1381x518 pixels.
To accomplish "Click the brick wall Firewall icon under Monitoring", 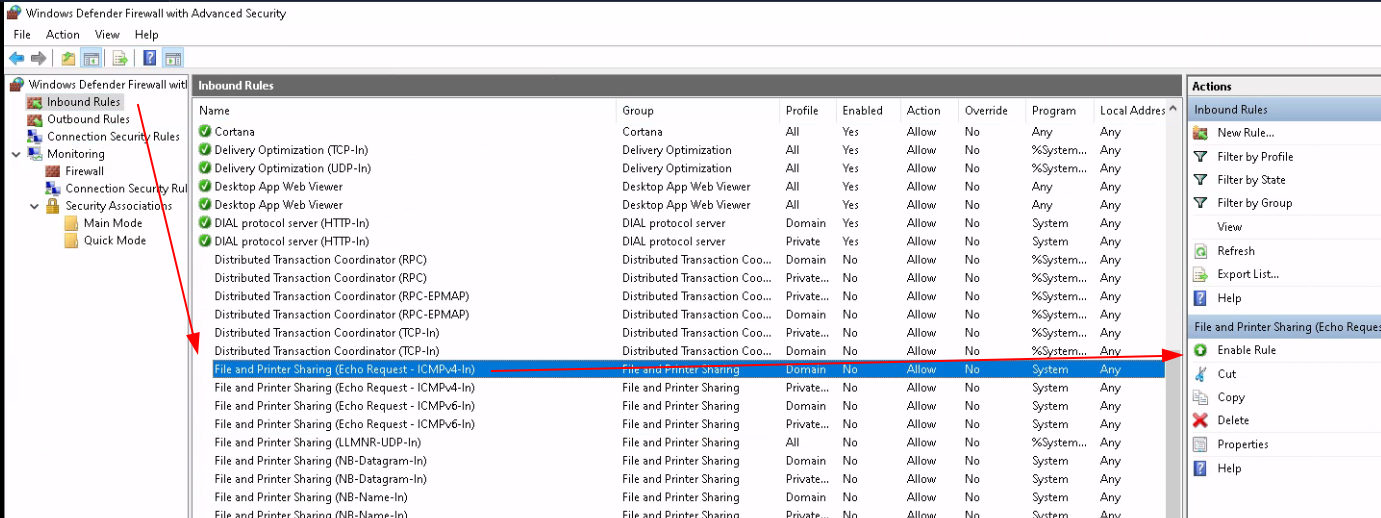I will (53, 171).
